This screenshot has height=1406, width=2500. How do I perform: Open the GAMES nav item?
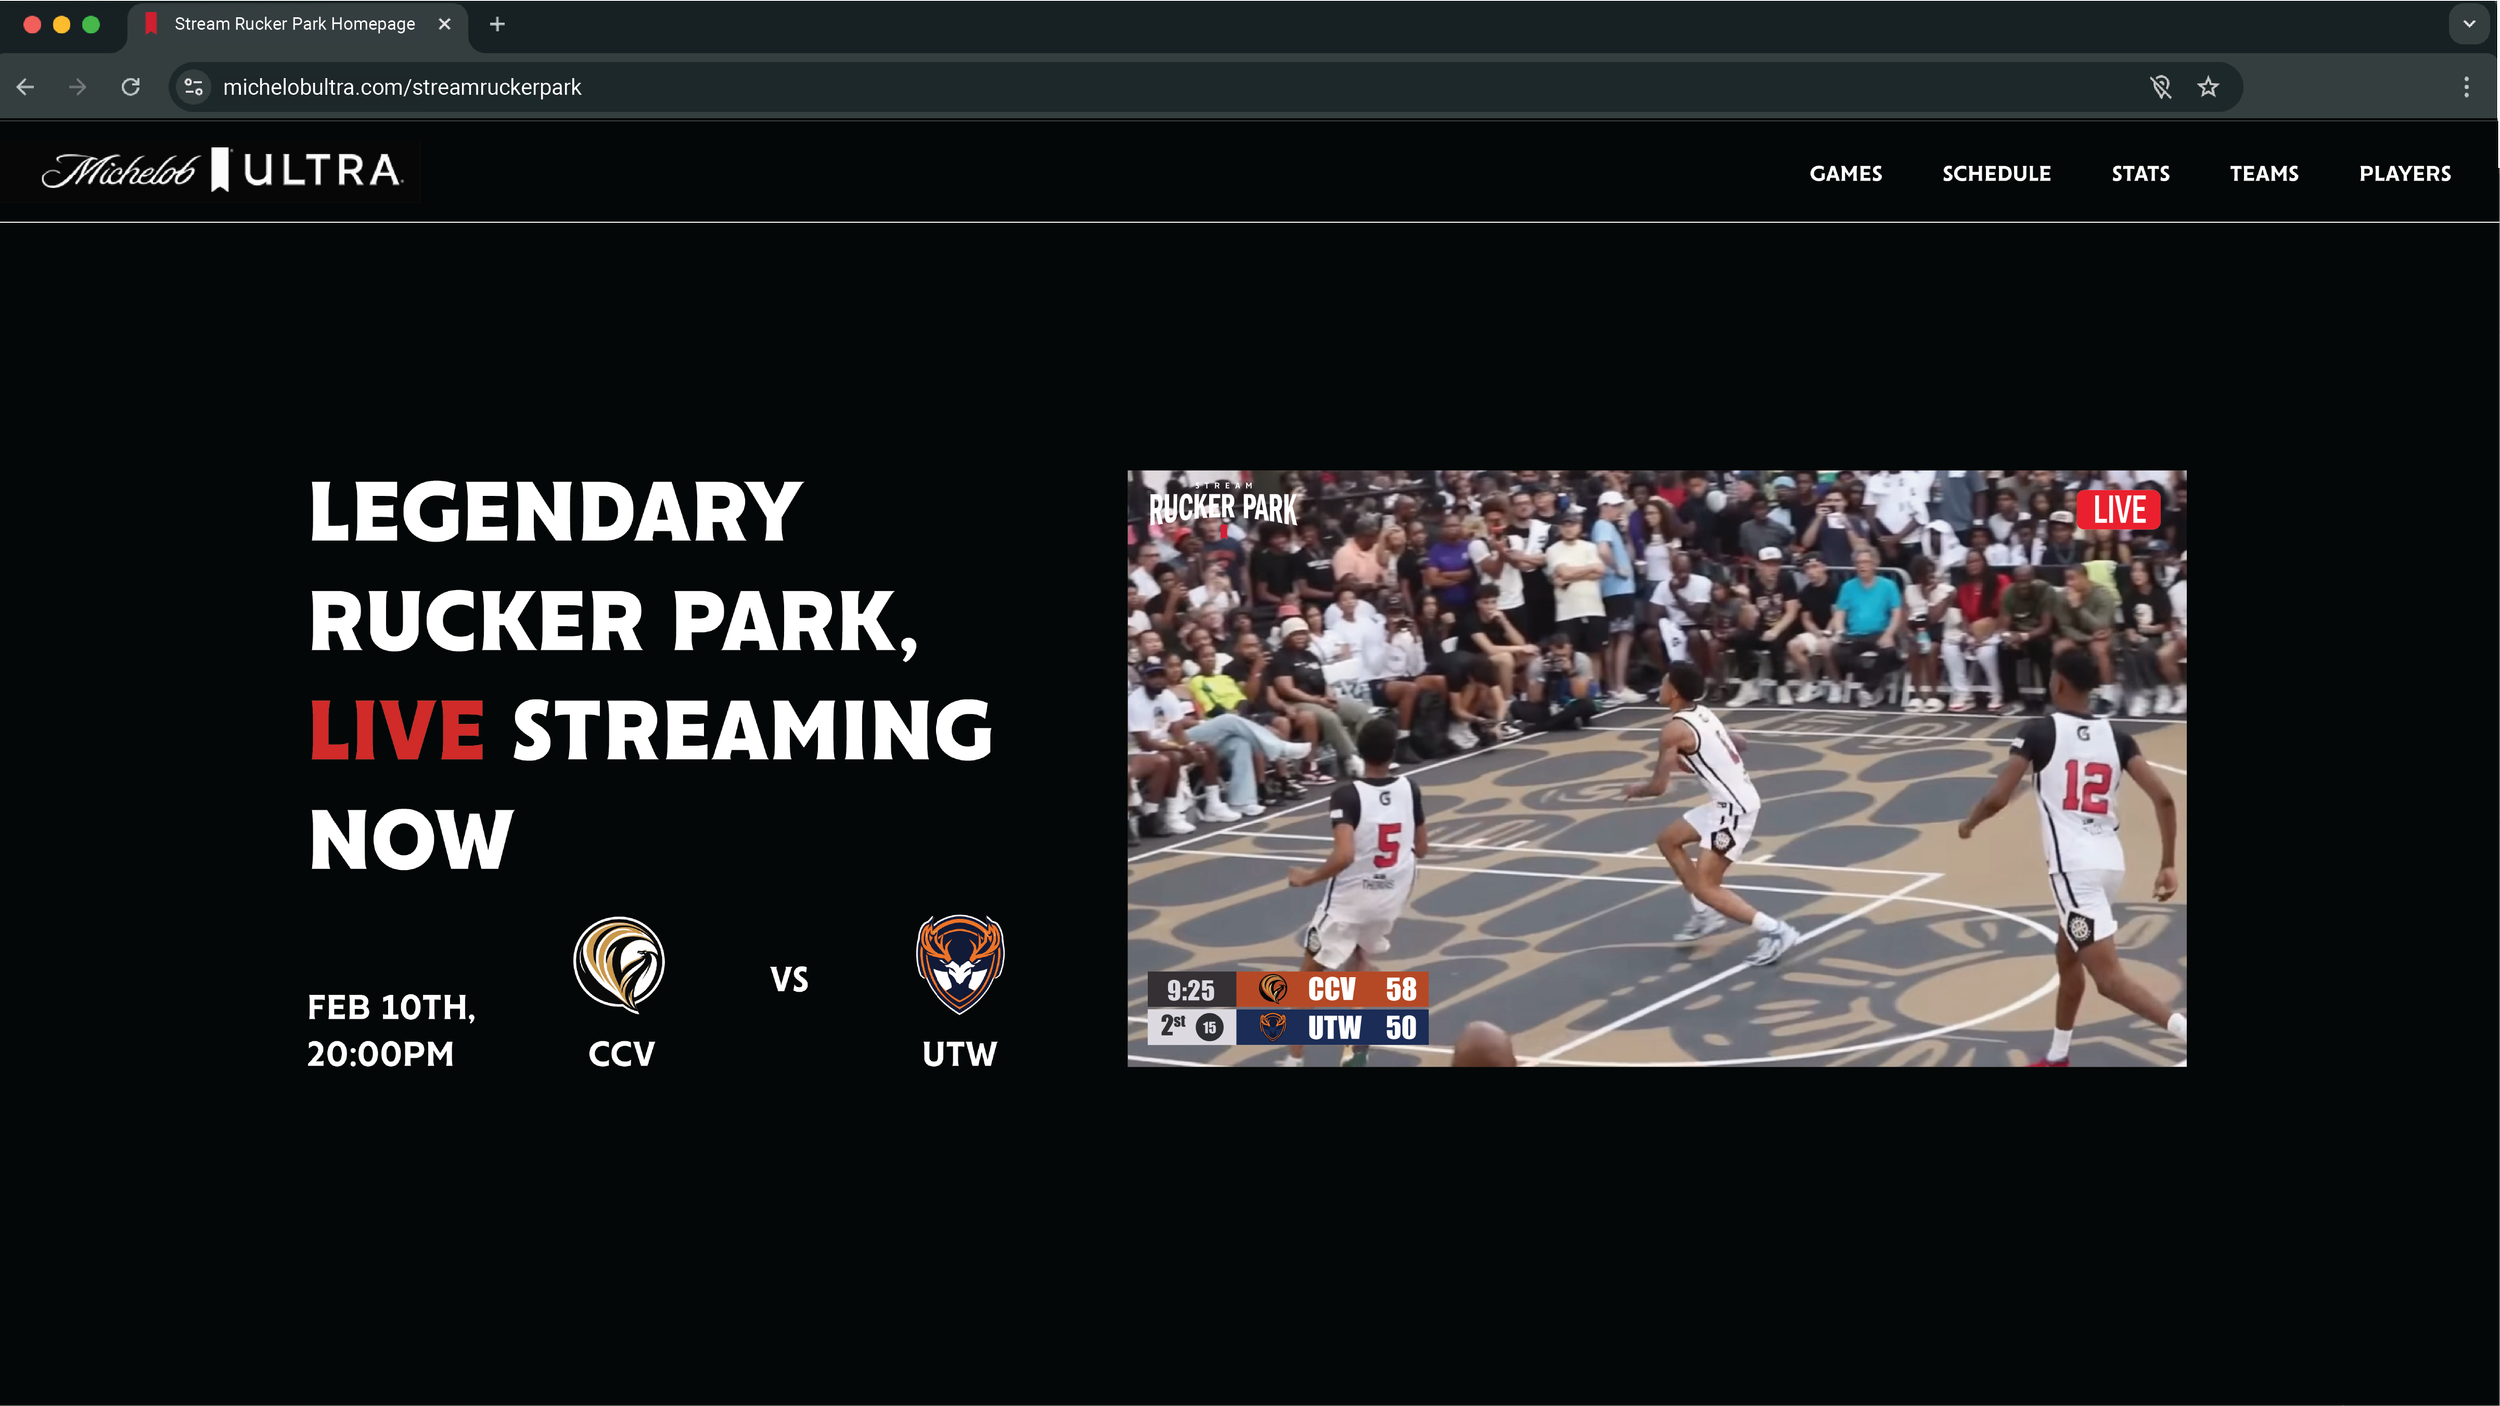pos(1845,174)
